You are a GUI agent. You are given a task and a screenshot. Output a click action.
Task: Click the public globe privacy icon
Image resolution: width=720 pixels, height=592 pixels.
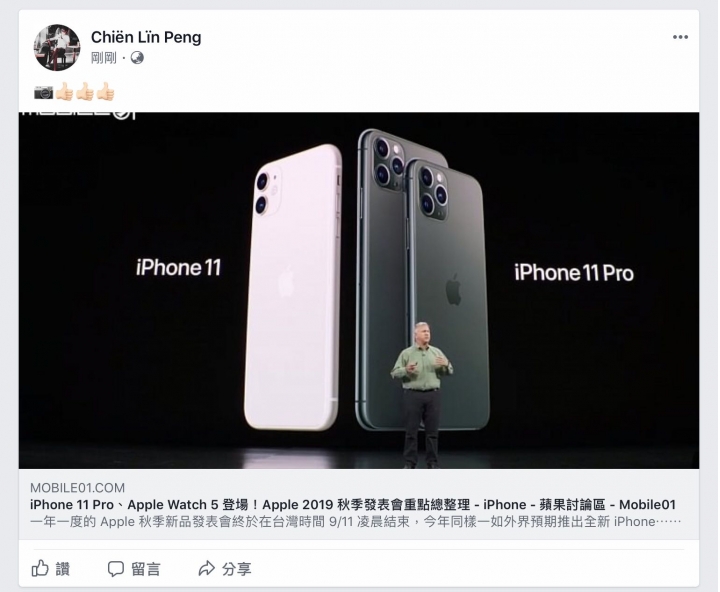click(137, 58)
